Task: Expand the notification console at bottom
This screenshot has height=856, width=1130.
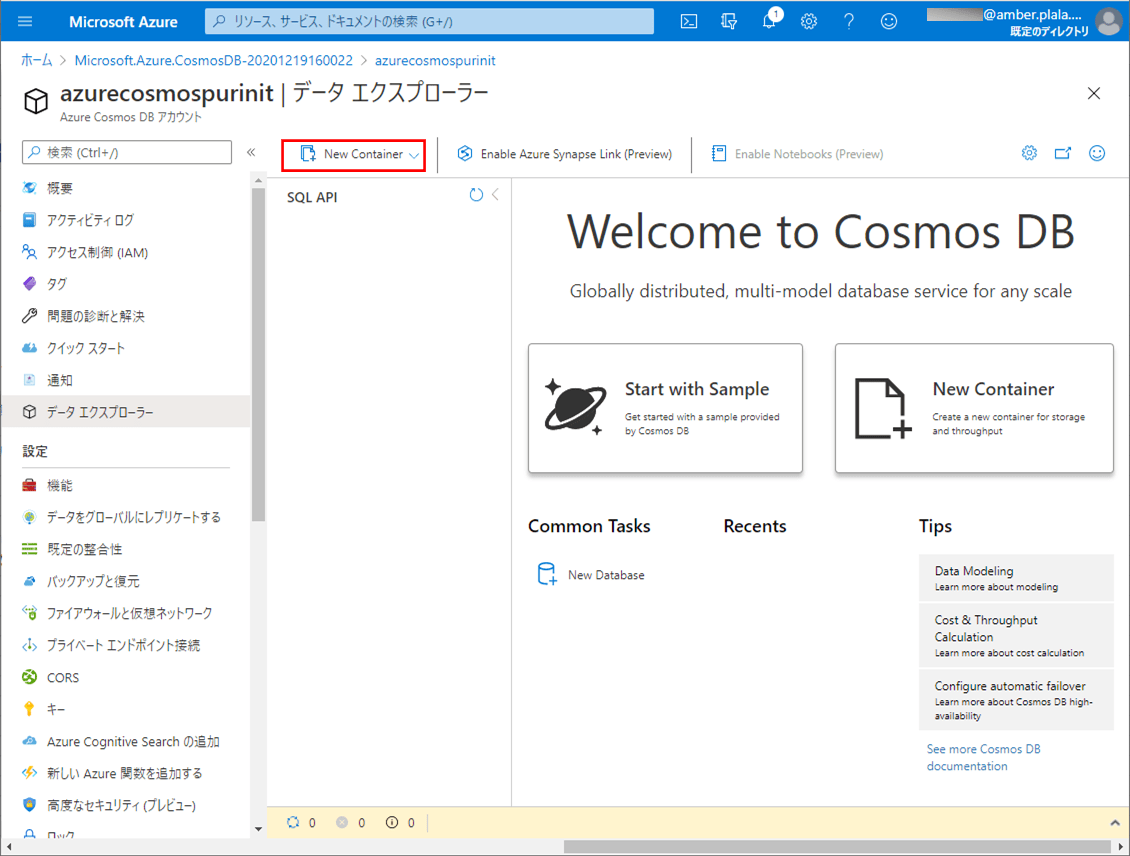Action: click(x=1115, y=822)
